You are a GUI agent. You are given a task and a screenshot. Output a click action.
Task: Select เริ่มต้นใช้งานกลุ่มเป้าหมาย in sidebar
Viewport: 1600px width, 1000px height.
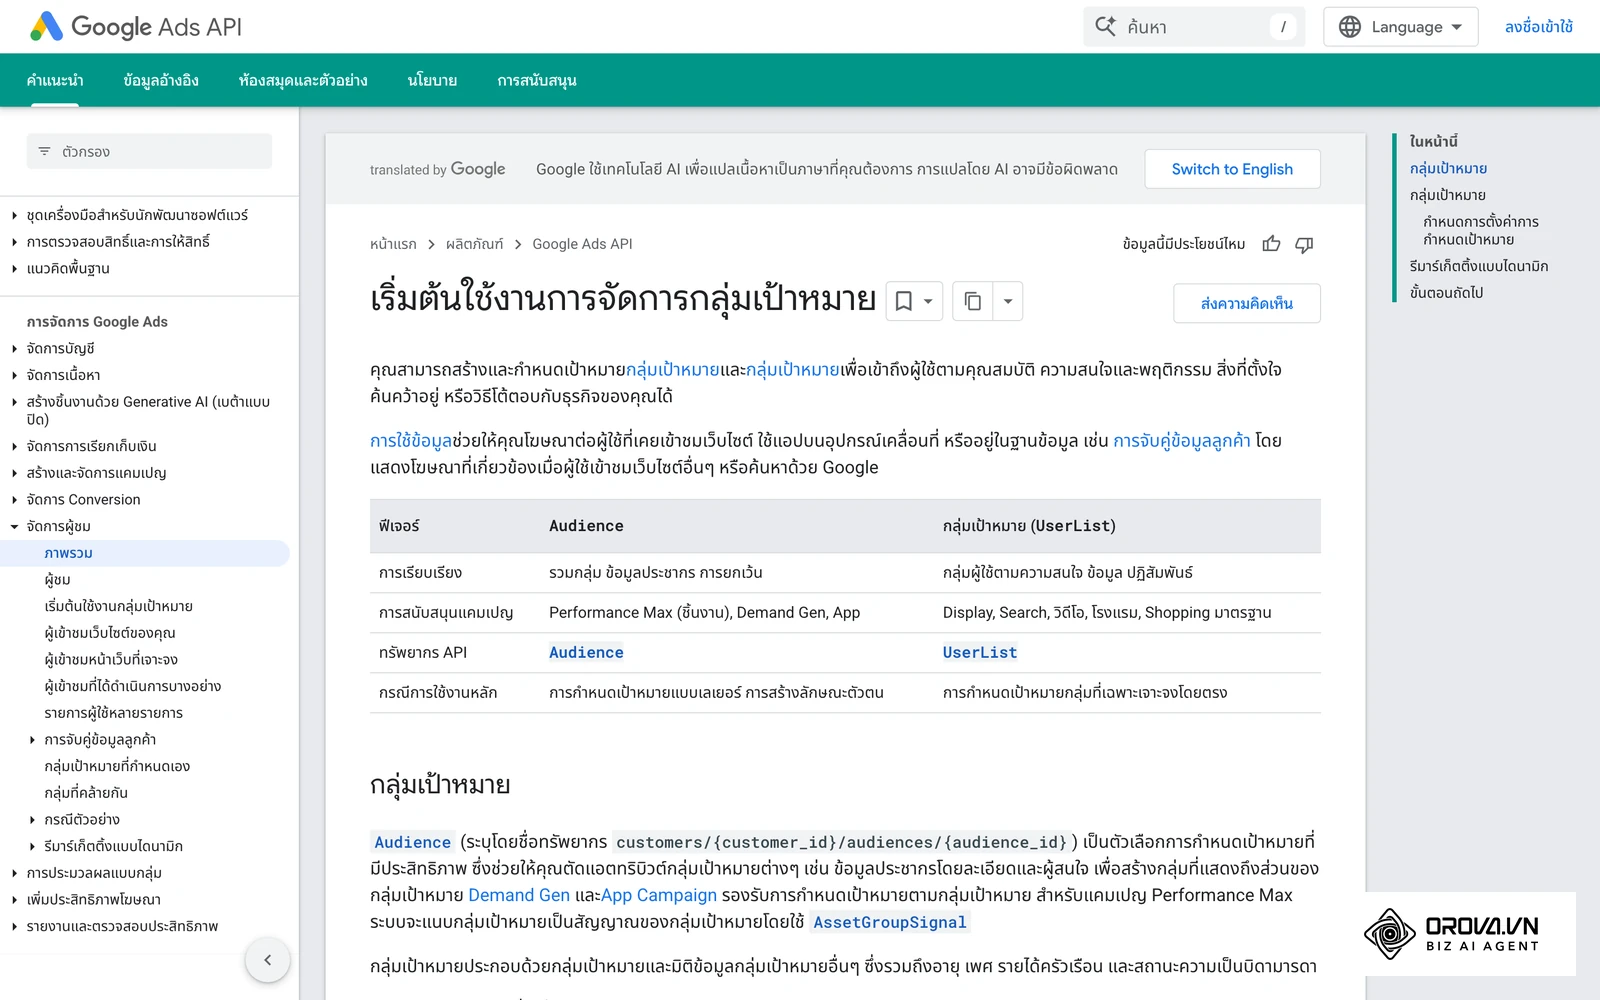pos(118,606)
